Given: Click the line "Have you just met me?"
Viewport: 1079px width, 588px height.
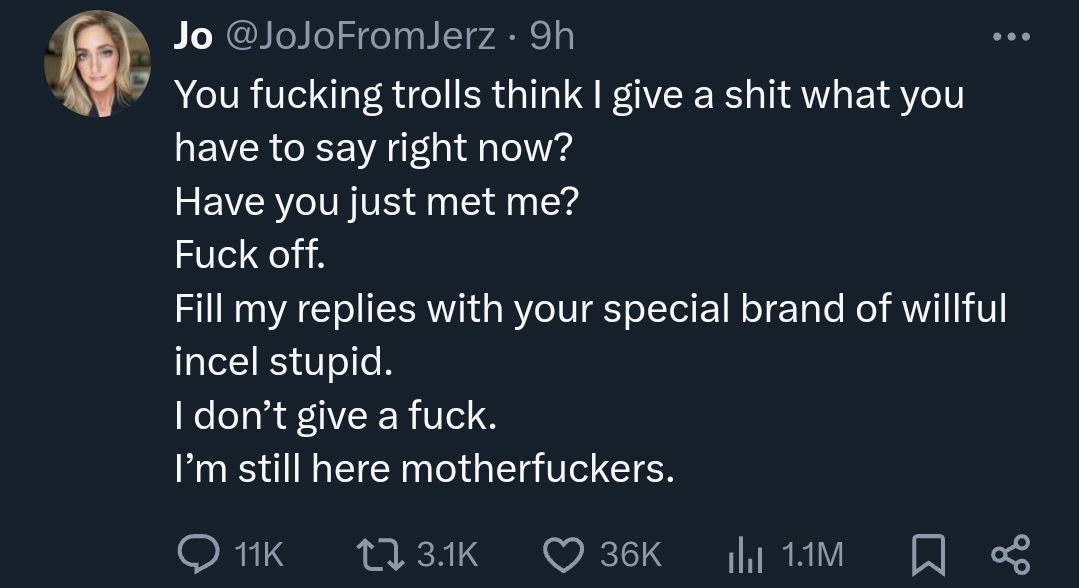Looking at the screenshot, I should [376, 202].
